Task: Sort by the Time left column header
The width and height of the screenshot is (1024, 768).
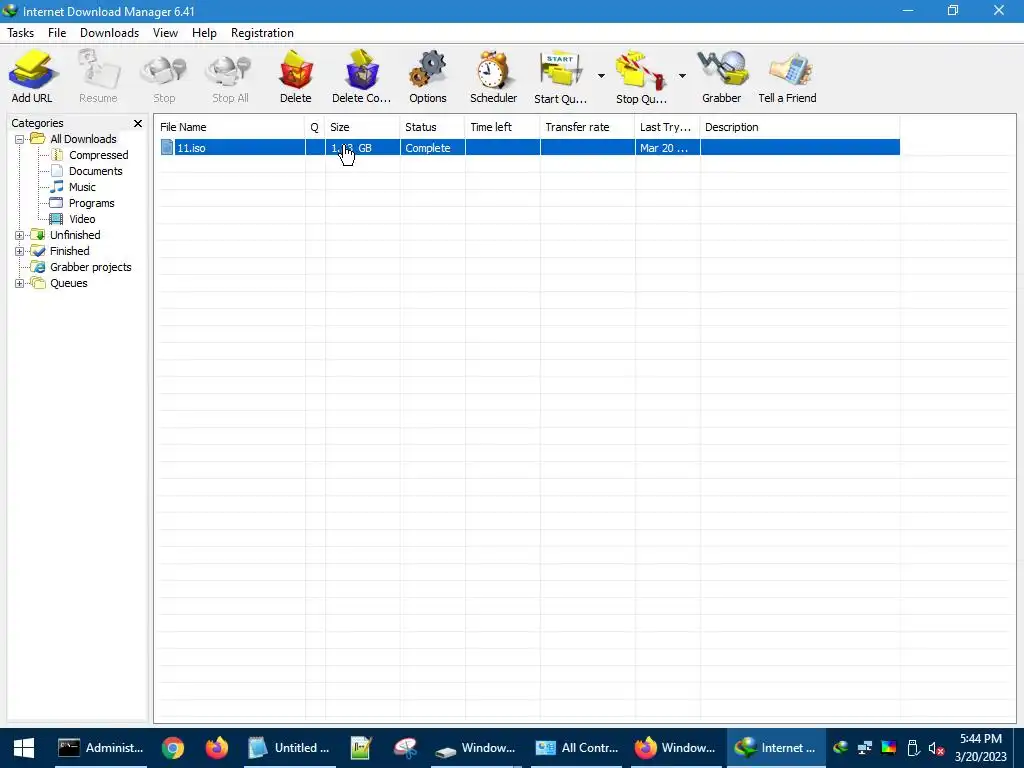Action: pos(503,127)
